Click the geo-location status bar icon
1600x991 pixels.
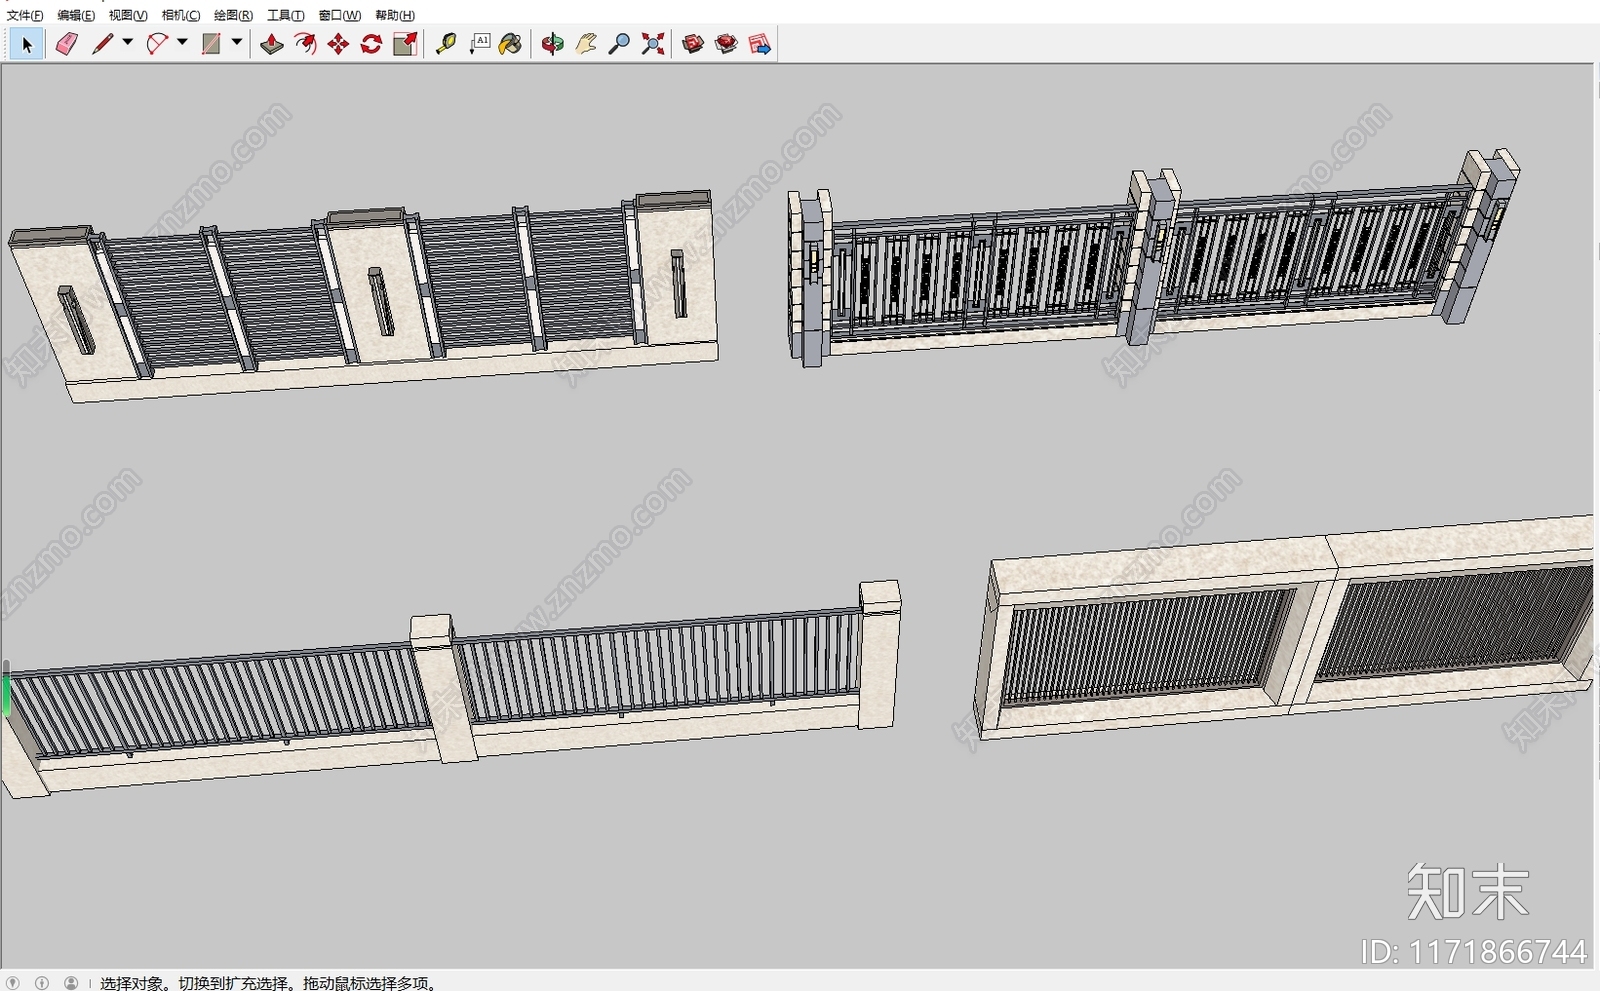pyautogui.click(x=13, y=983)
